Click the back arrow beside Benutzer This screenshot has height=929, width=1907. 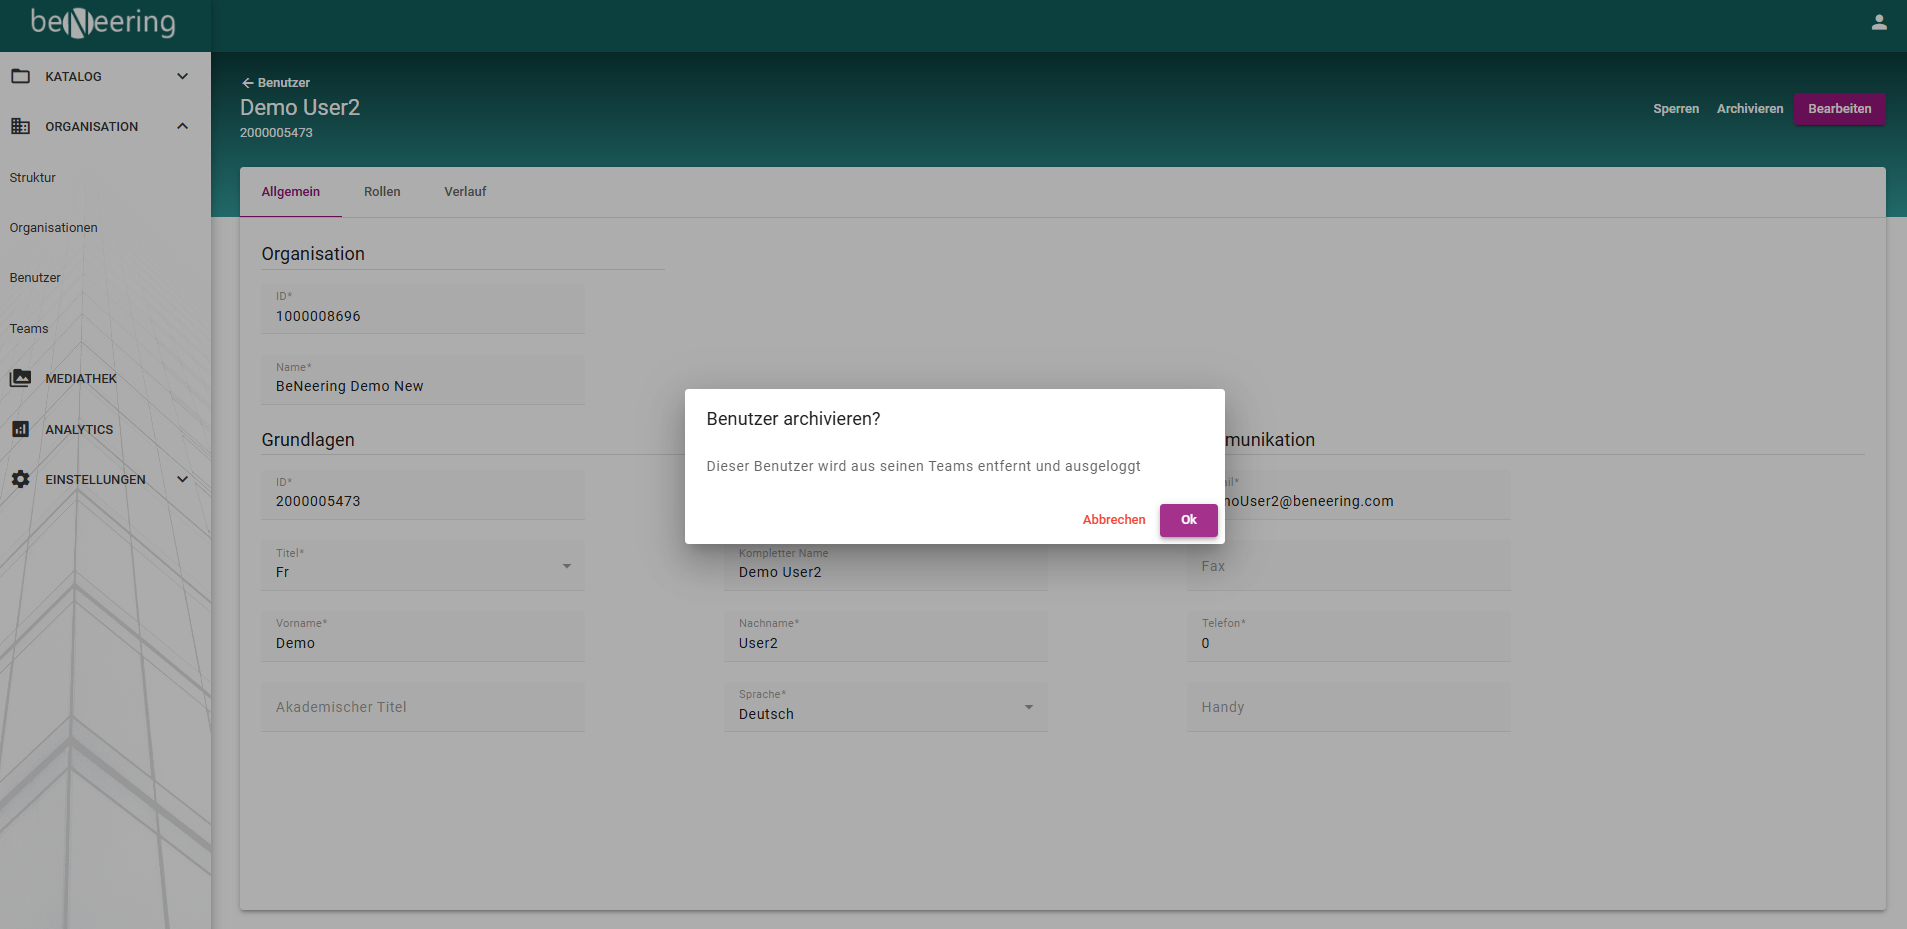(x=247, y=83)
